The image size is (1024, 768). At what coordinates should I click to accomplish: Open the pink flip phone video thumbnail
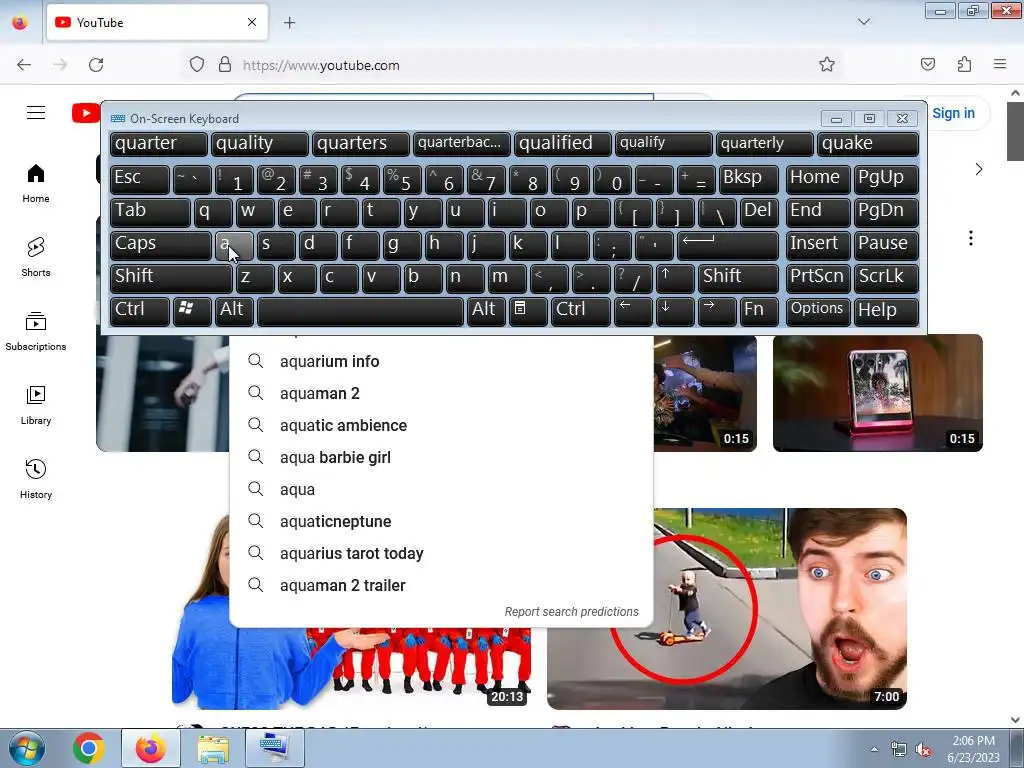[878, 393]
